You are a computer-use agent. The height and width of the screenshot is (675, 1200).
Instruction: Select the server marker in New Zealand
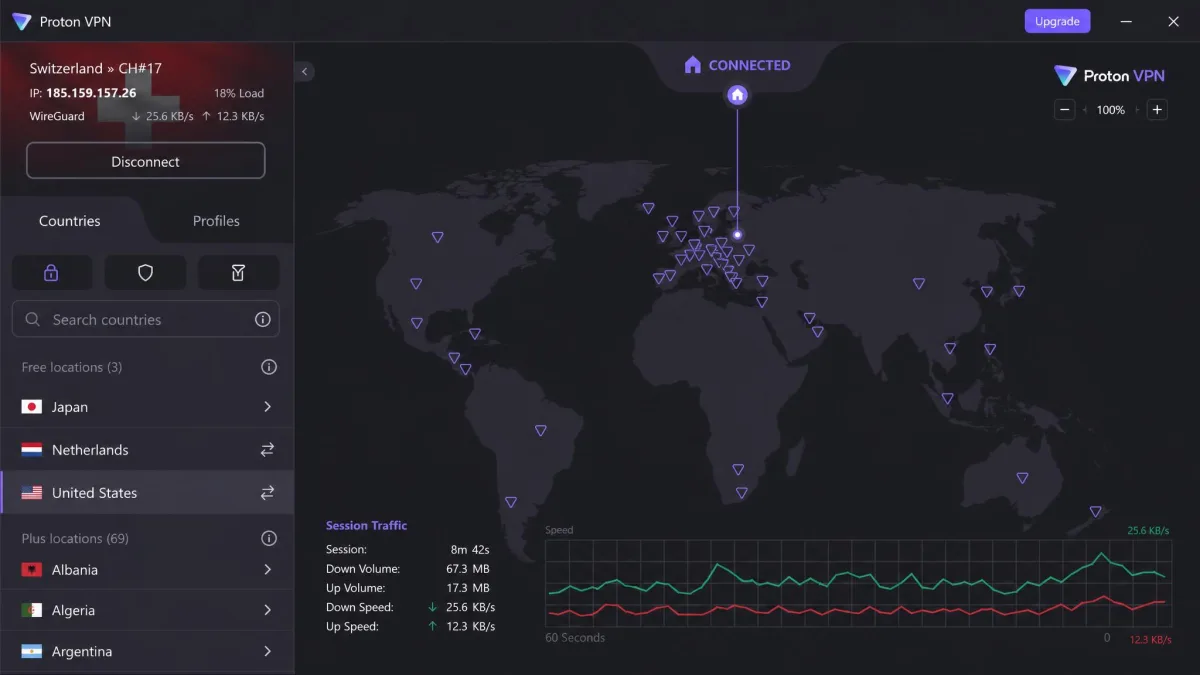tap(1096, 511)
